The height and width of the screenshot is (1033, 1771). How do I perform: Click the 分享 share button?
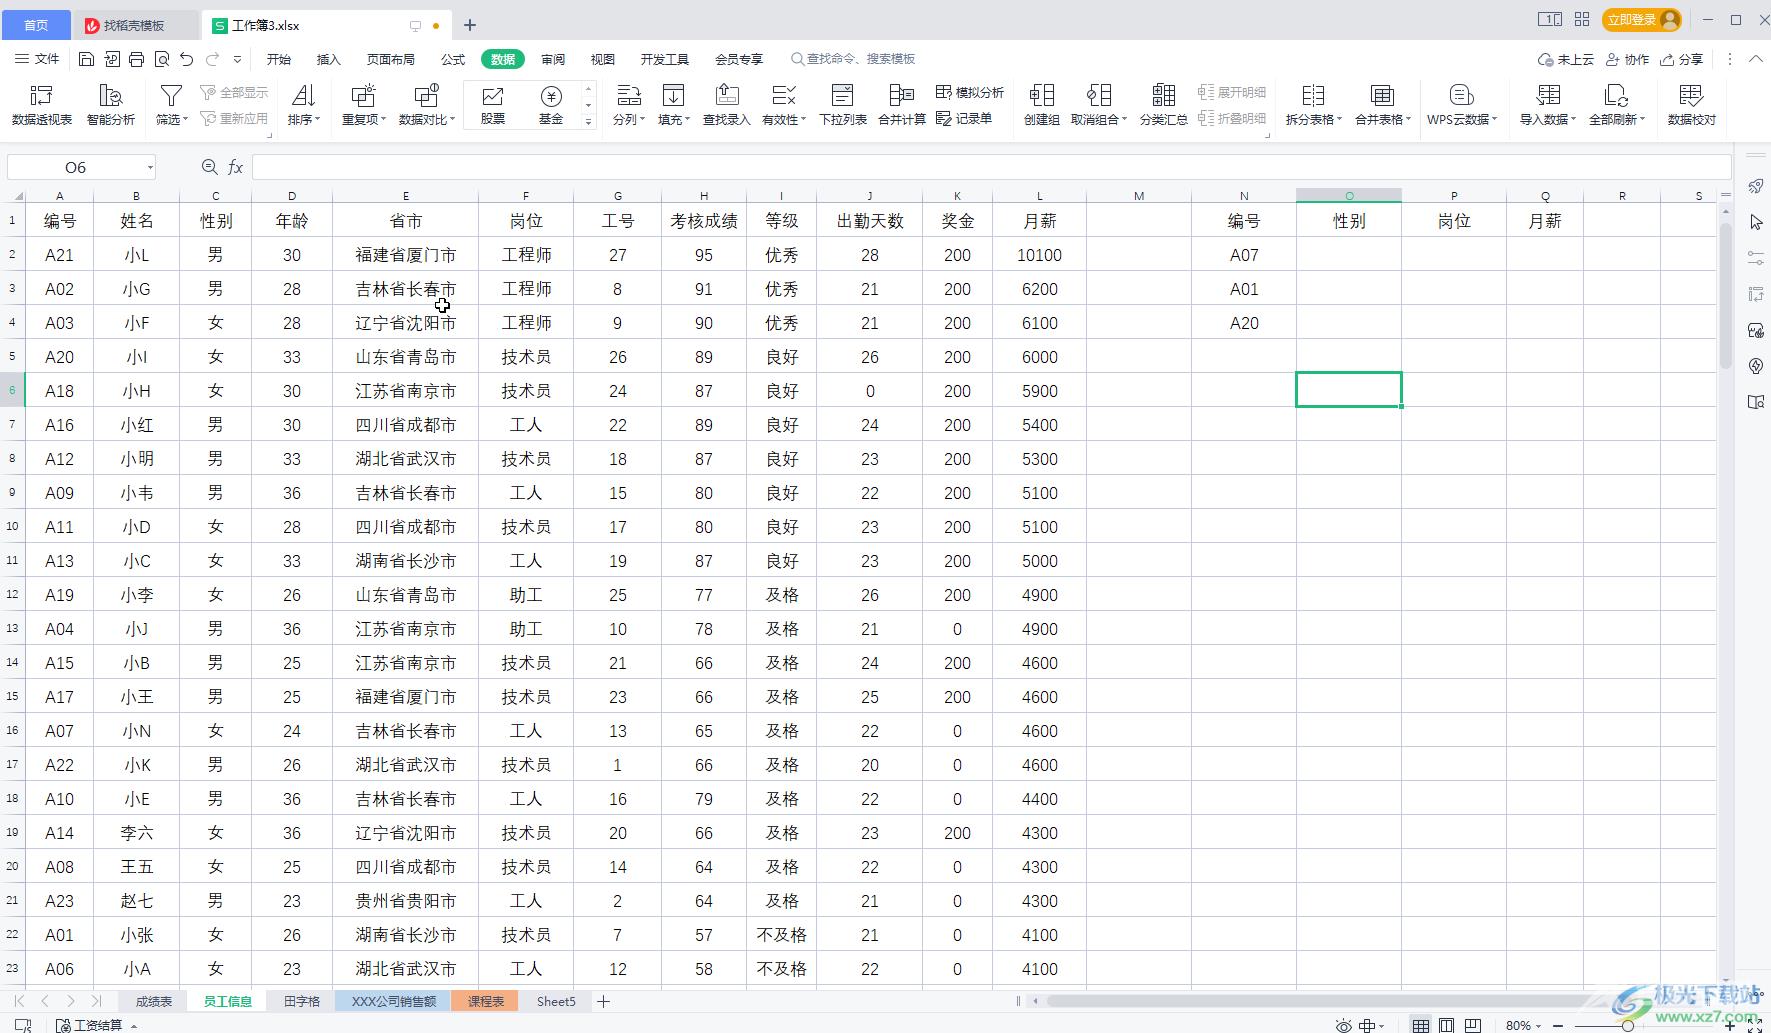point(1681,59)
